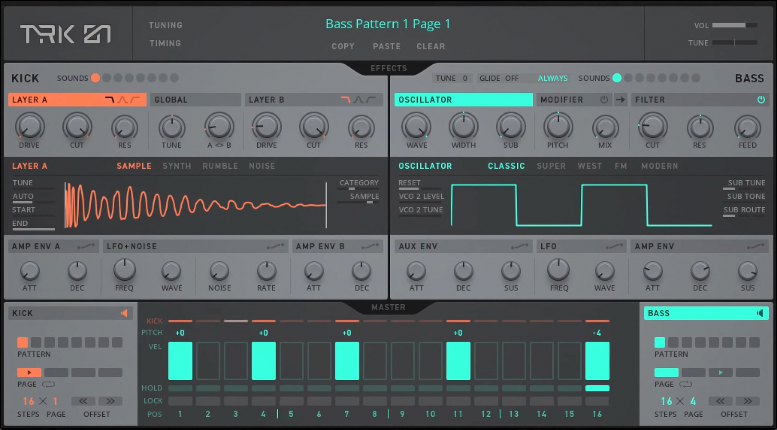Toggle the Modifier power button
This screenshot has width=777, height=430.
(x=604, y=100)
